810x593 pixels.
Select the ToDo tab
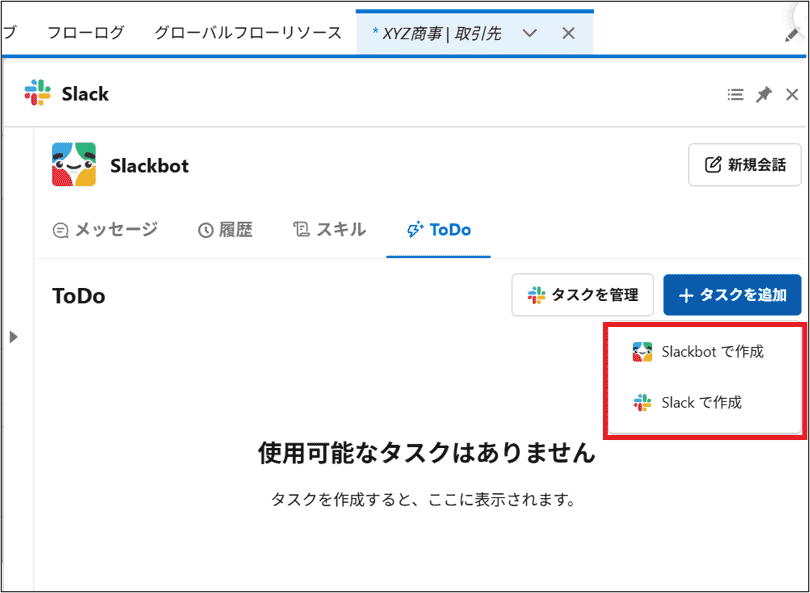tap(439, 229)
